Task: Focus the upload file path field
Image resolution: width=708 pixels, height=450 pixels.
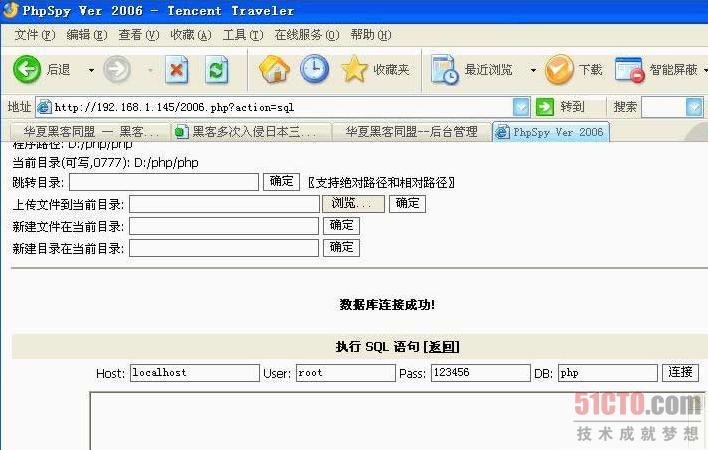Action: click(x=224, y=204)
